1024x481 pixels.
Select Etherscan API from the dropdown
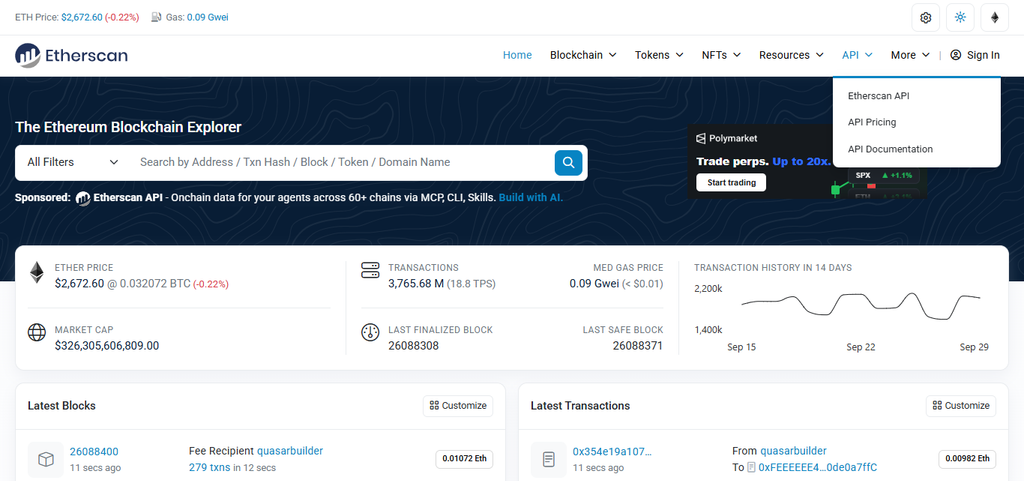point(878,96)
